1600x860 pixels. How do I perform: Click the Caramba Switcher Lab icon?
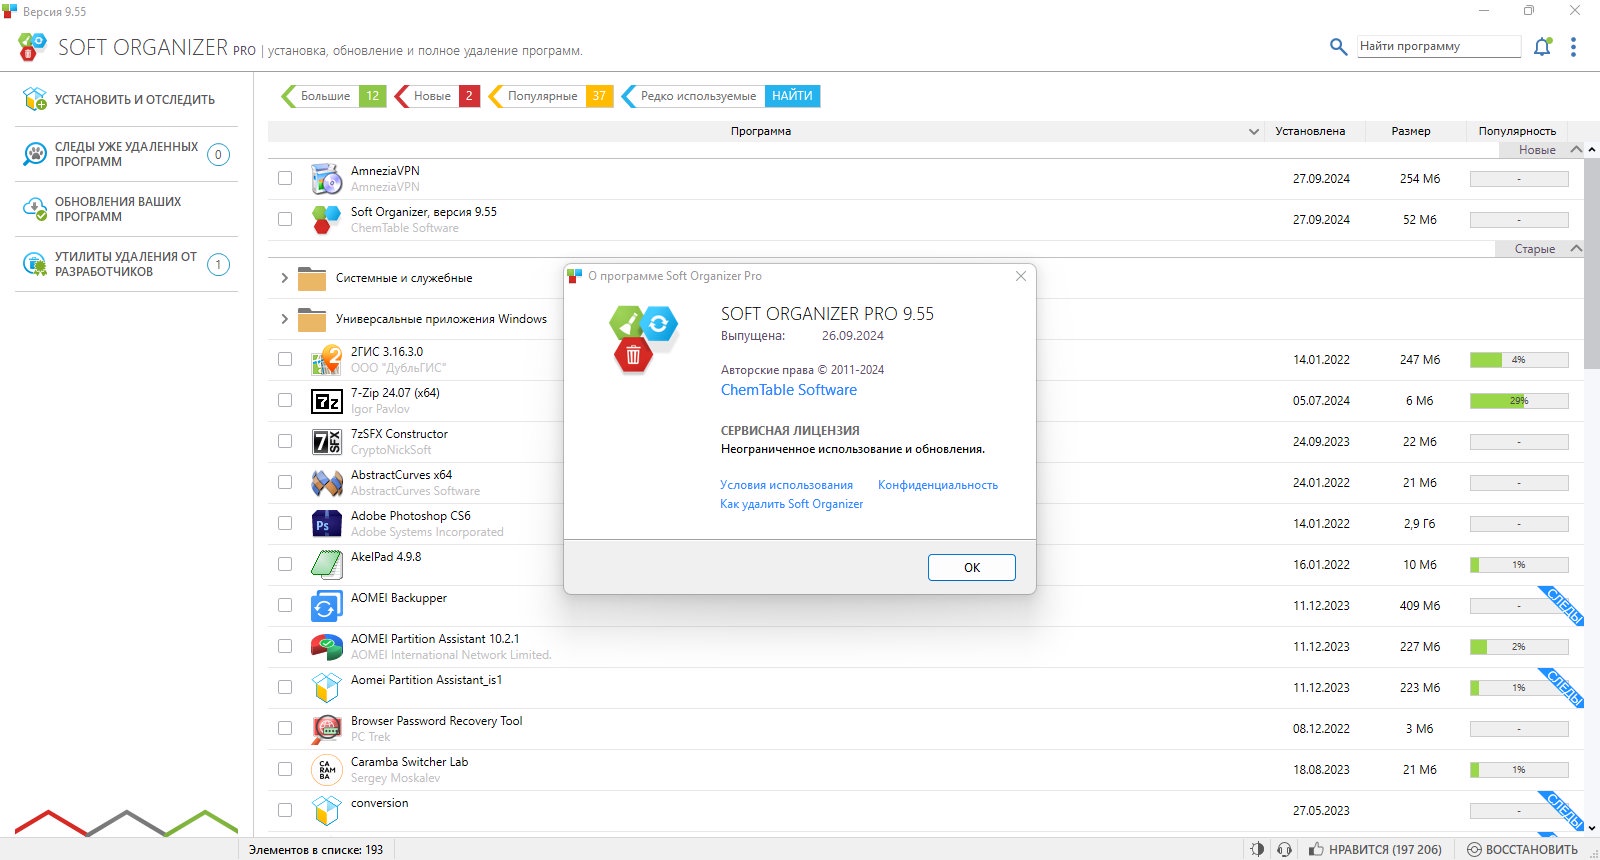click(327, 769)
